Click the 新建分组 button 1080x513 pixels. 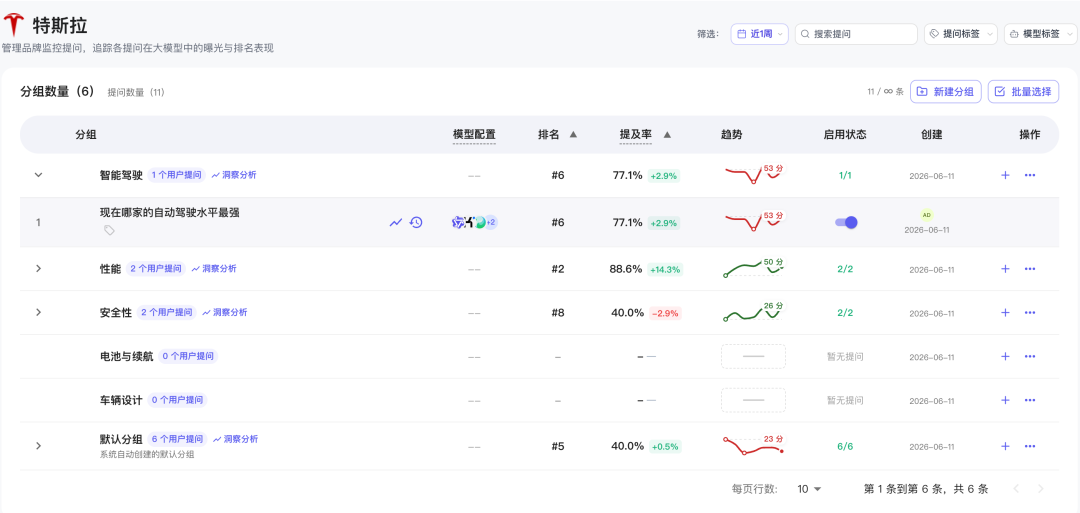(946, 92)
